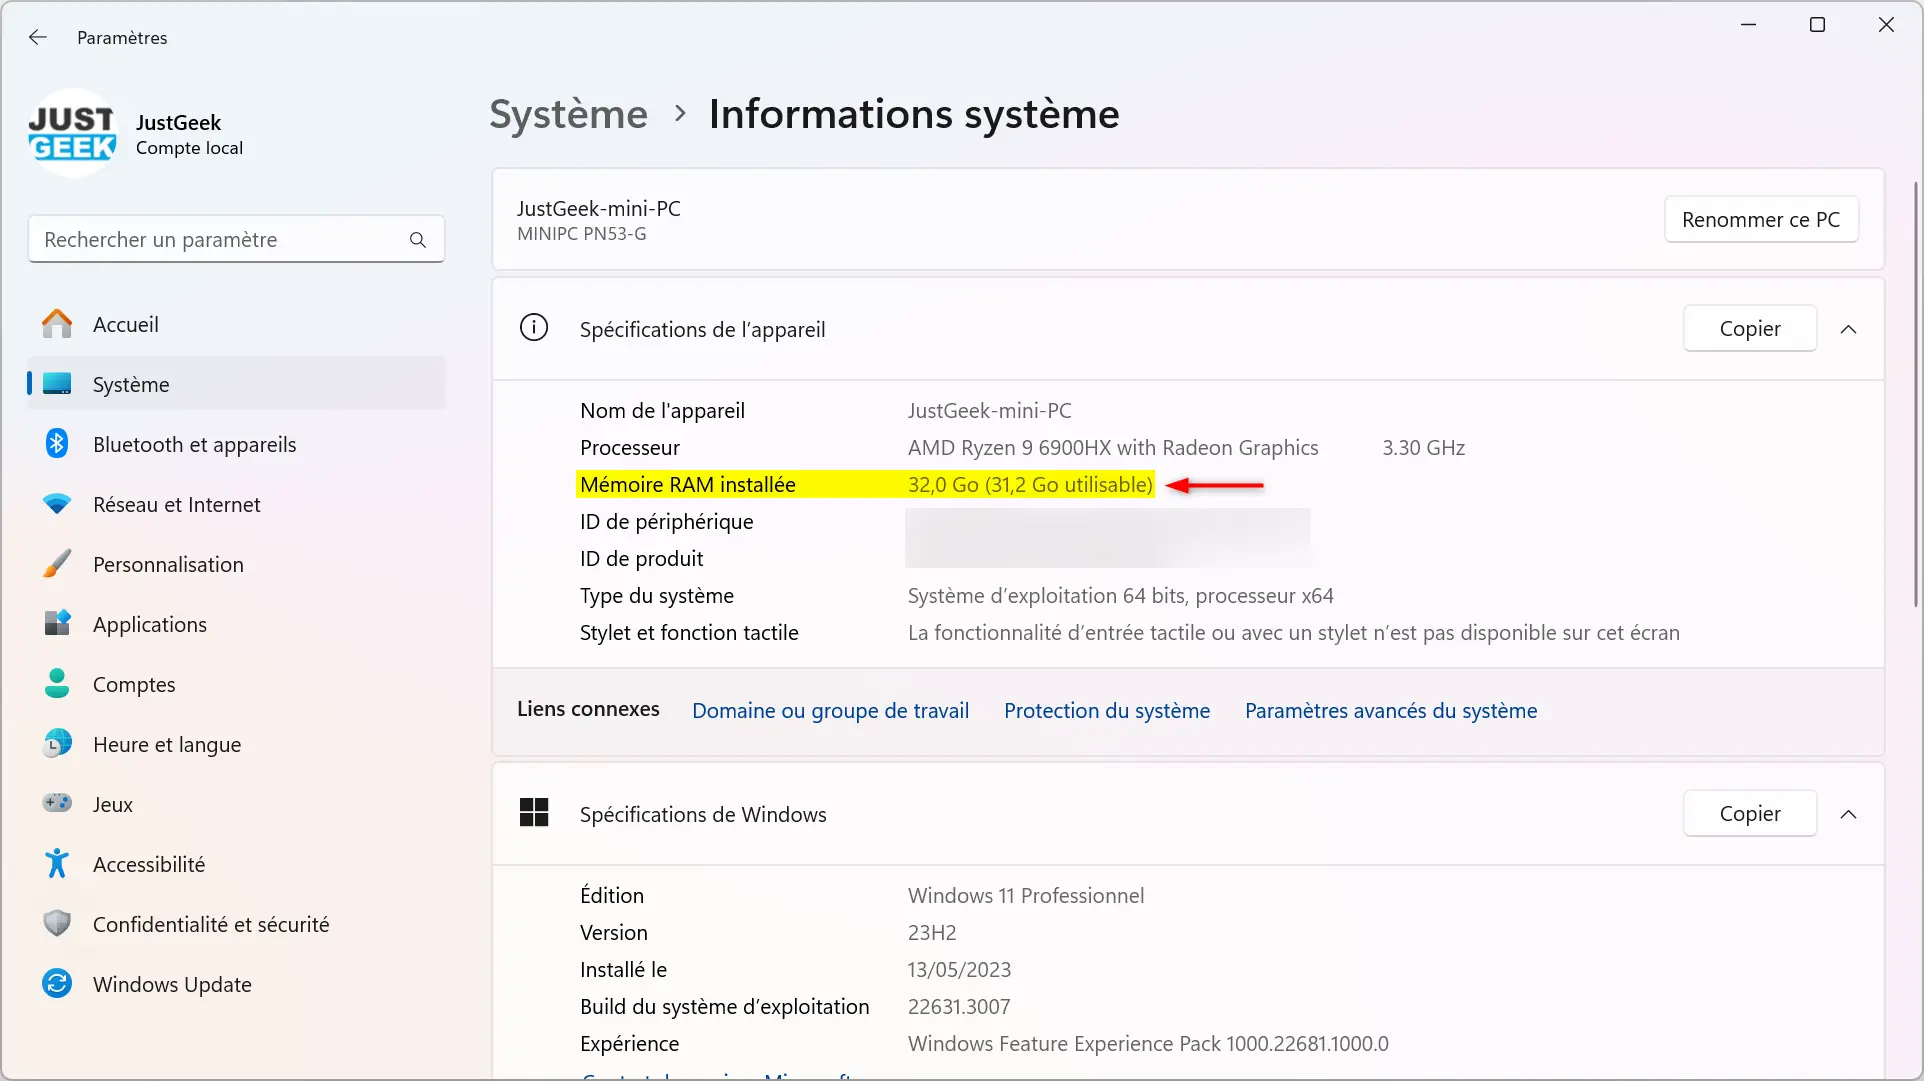The width and height of the screenshot is (1924, 1081).
Task: Click the Comptes person icon
Action: pos(57,684)
